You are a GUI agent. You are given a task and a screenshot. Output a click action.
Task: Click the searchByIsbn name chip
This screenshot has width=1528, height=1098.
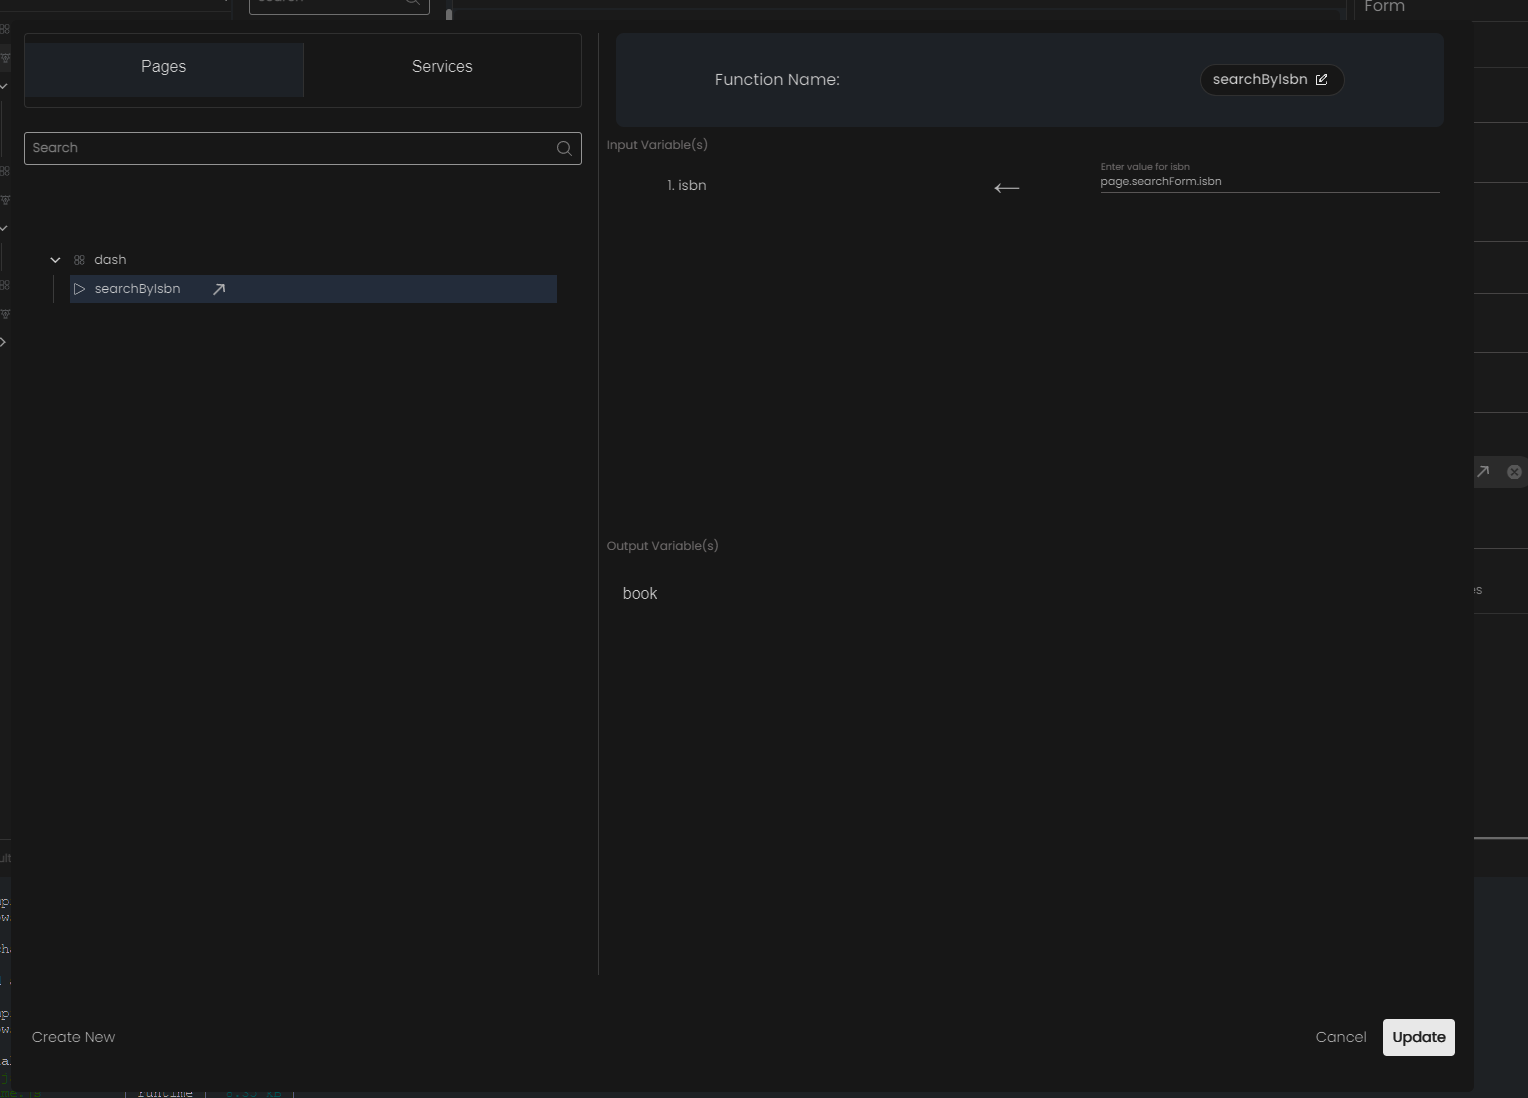point(1271,80)
